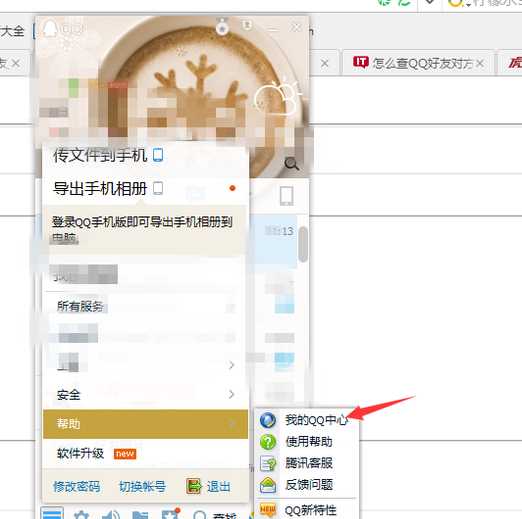
Task: Click the 腾讯客服 support icon
Action: coord(268,463)
